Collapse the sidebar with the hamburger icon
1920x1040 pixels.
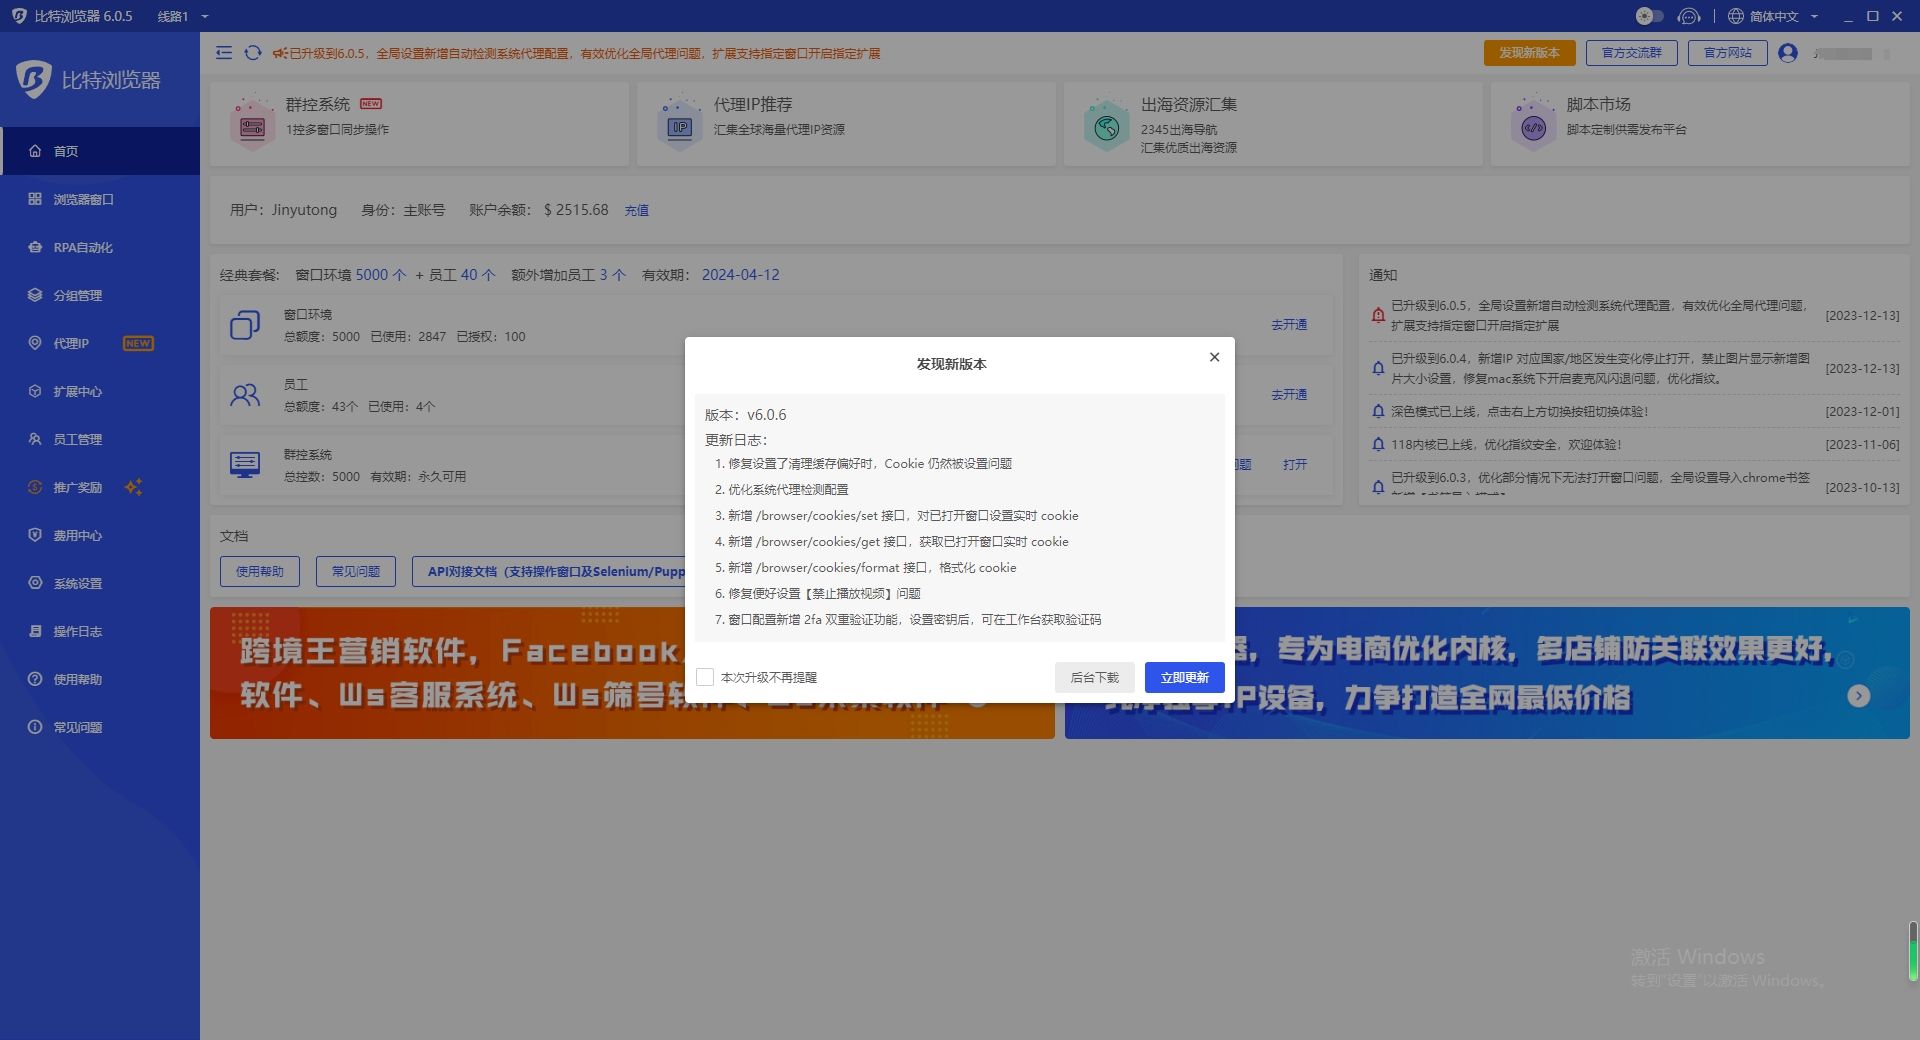[x=224, y=53]
